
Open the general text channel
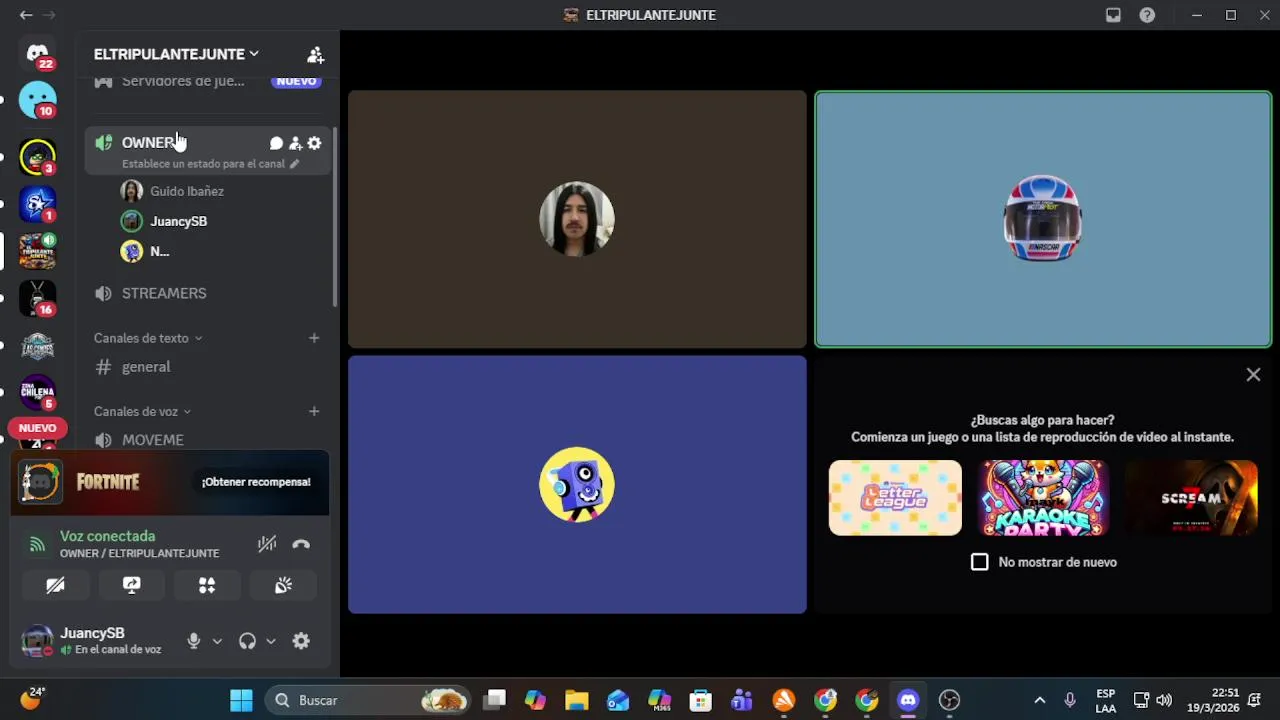(x=207, y=367)
